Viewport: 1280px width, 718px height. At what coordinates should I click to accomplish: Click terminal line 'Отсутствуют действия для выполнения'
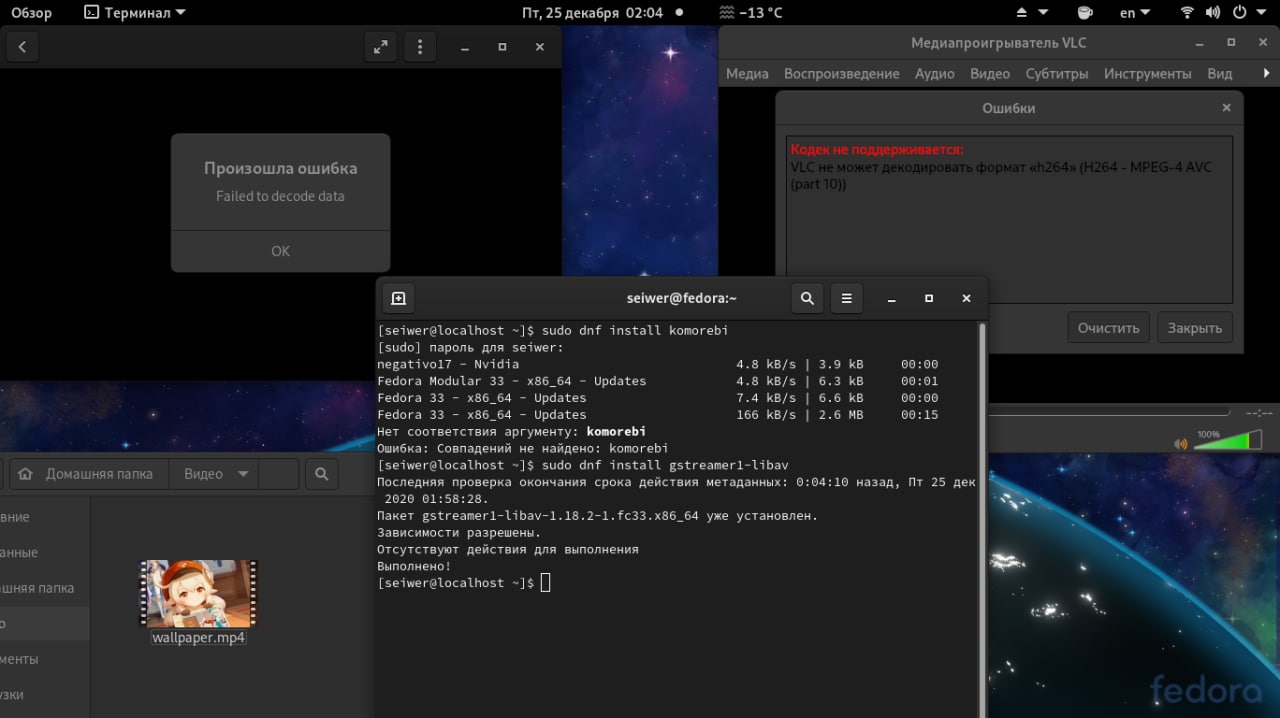coord(507,549)
